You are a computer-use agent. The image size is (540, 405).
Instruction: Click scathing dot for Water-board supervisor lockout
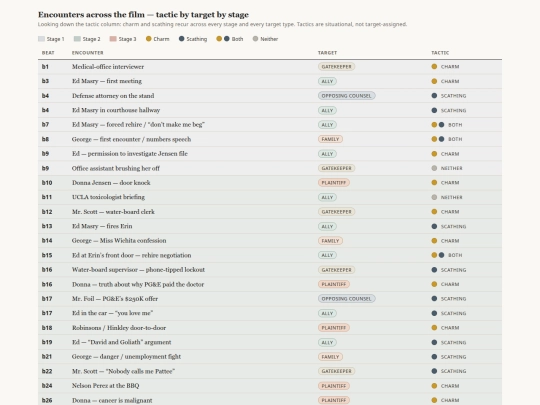(x=434, y=270)
